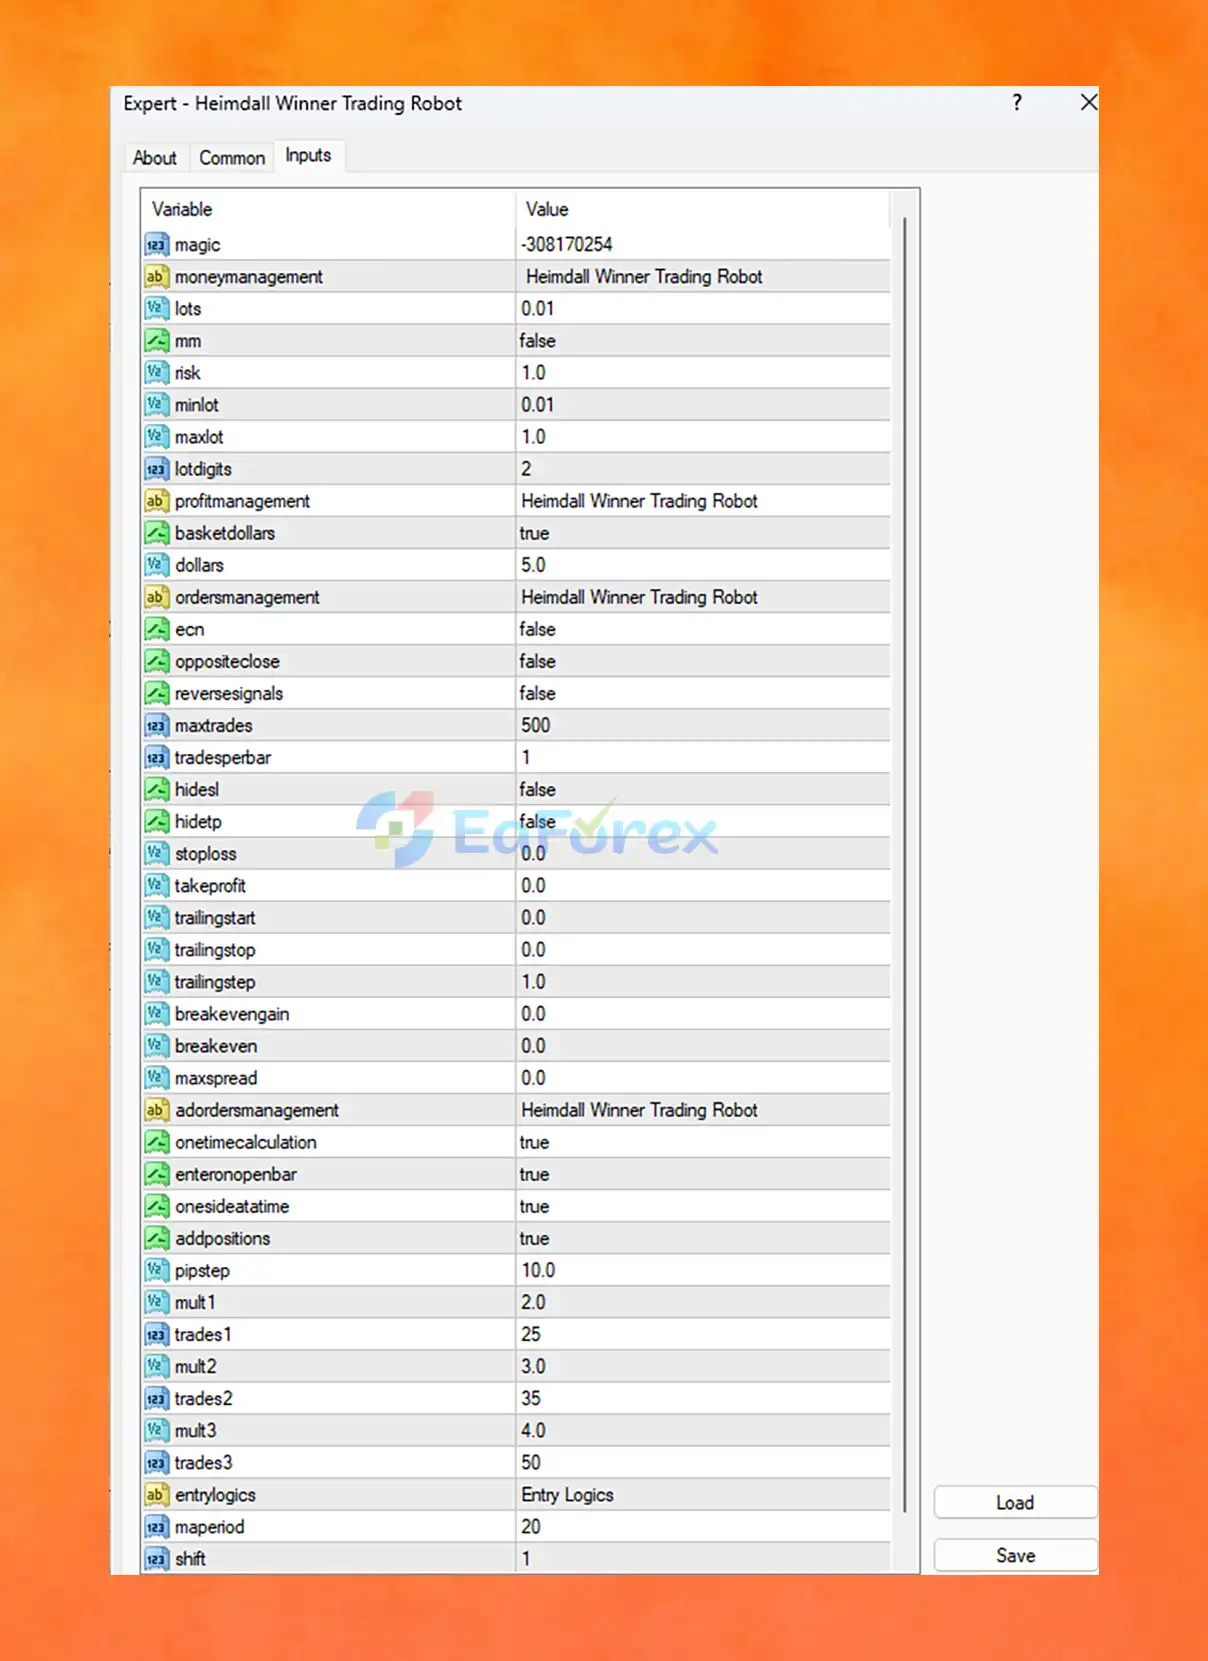Click the onesideatatime variable name
The width and height of the screenshot is (1208, 1661).
click(232, 1206)
